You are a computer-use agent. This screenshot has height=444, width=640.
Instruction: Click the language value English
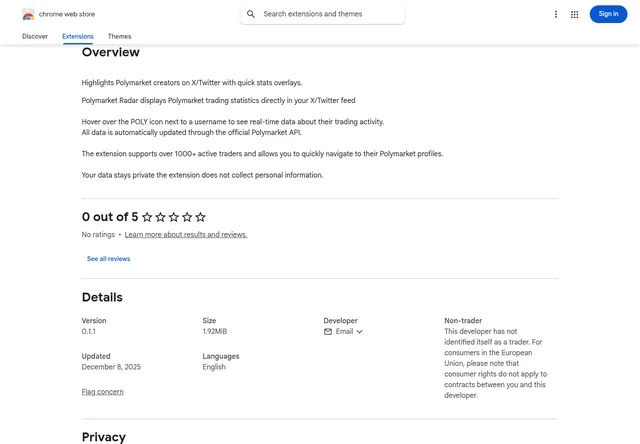point(214,367)
